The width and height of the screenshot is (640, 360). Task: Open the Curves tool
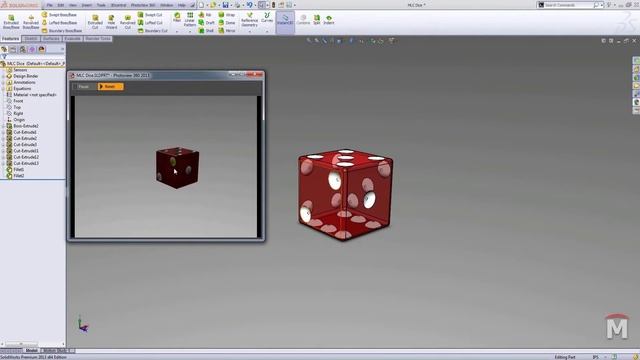point(267,17)
